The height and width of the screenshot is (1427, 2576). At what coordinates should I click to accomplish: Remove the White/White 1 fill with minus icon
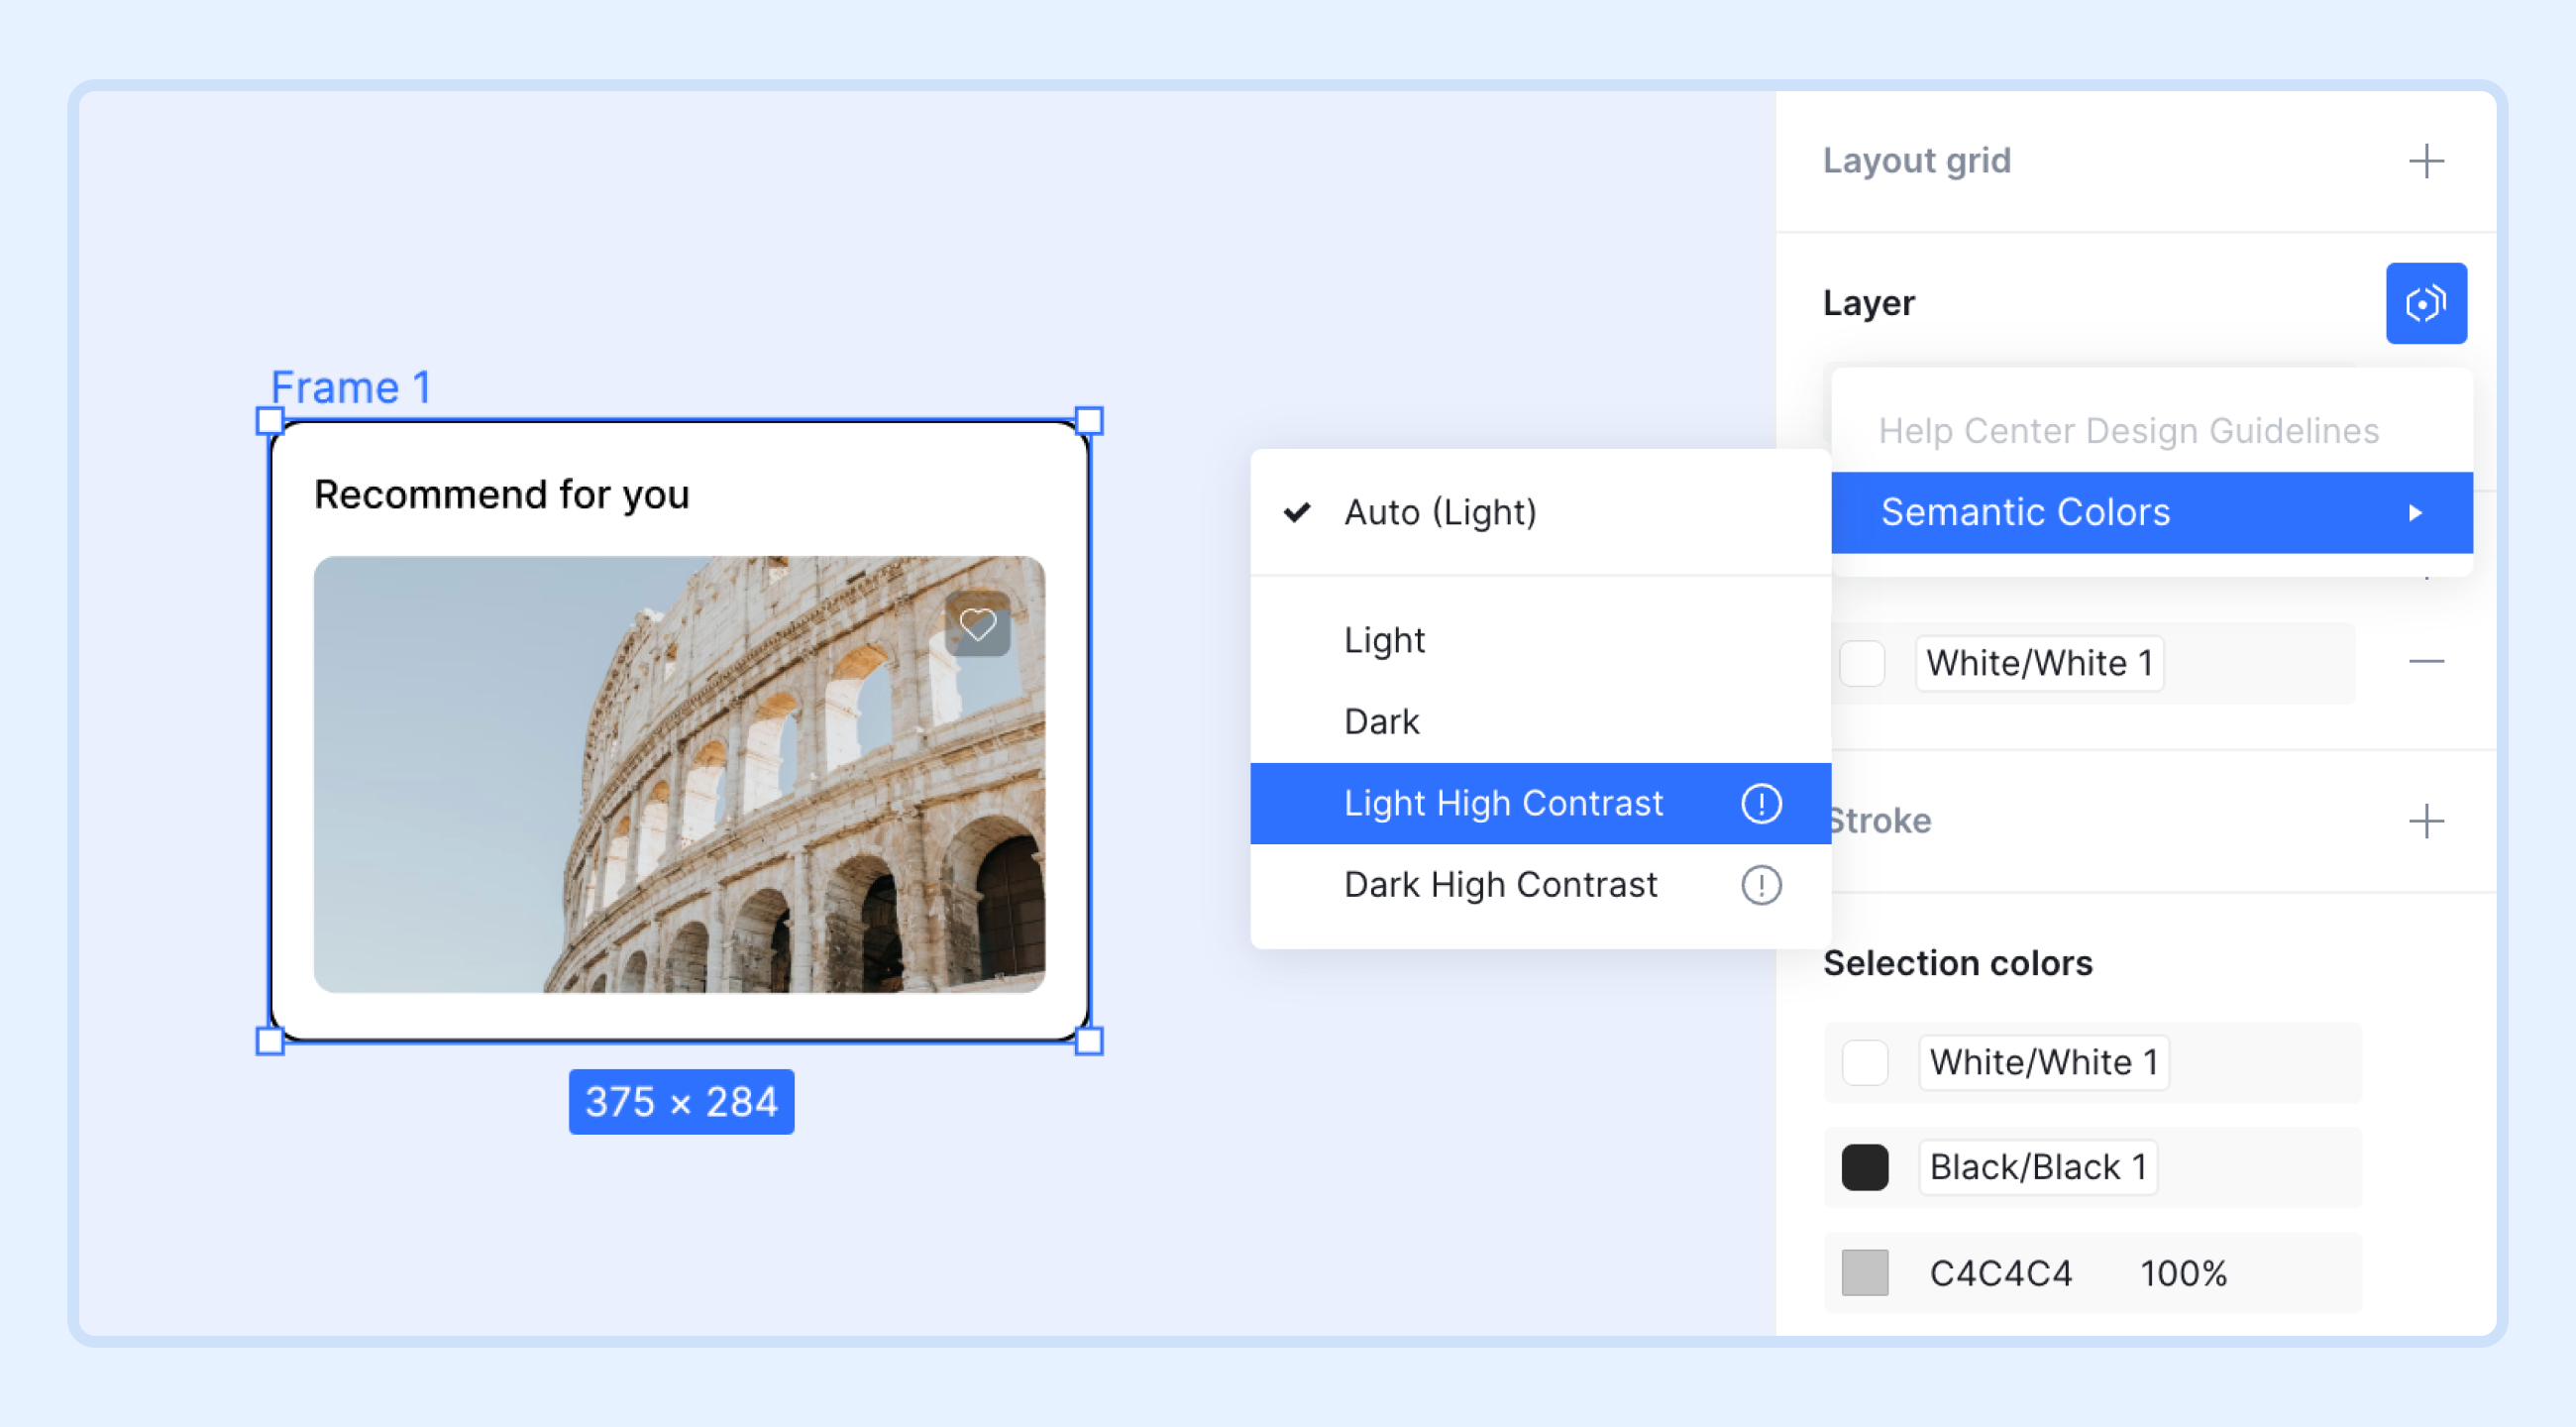(x=2425, y=662)
